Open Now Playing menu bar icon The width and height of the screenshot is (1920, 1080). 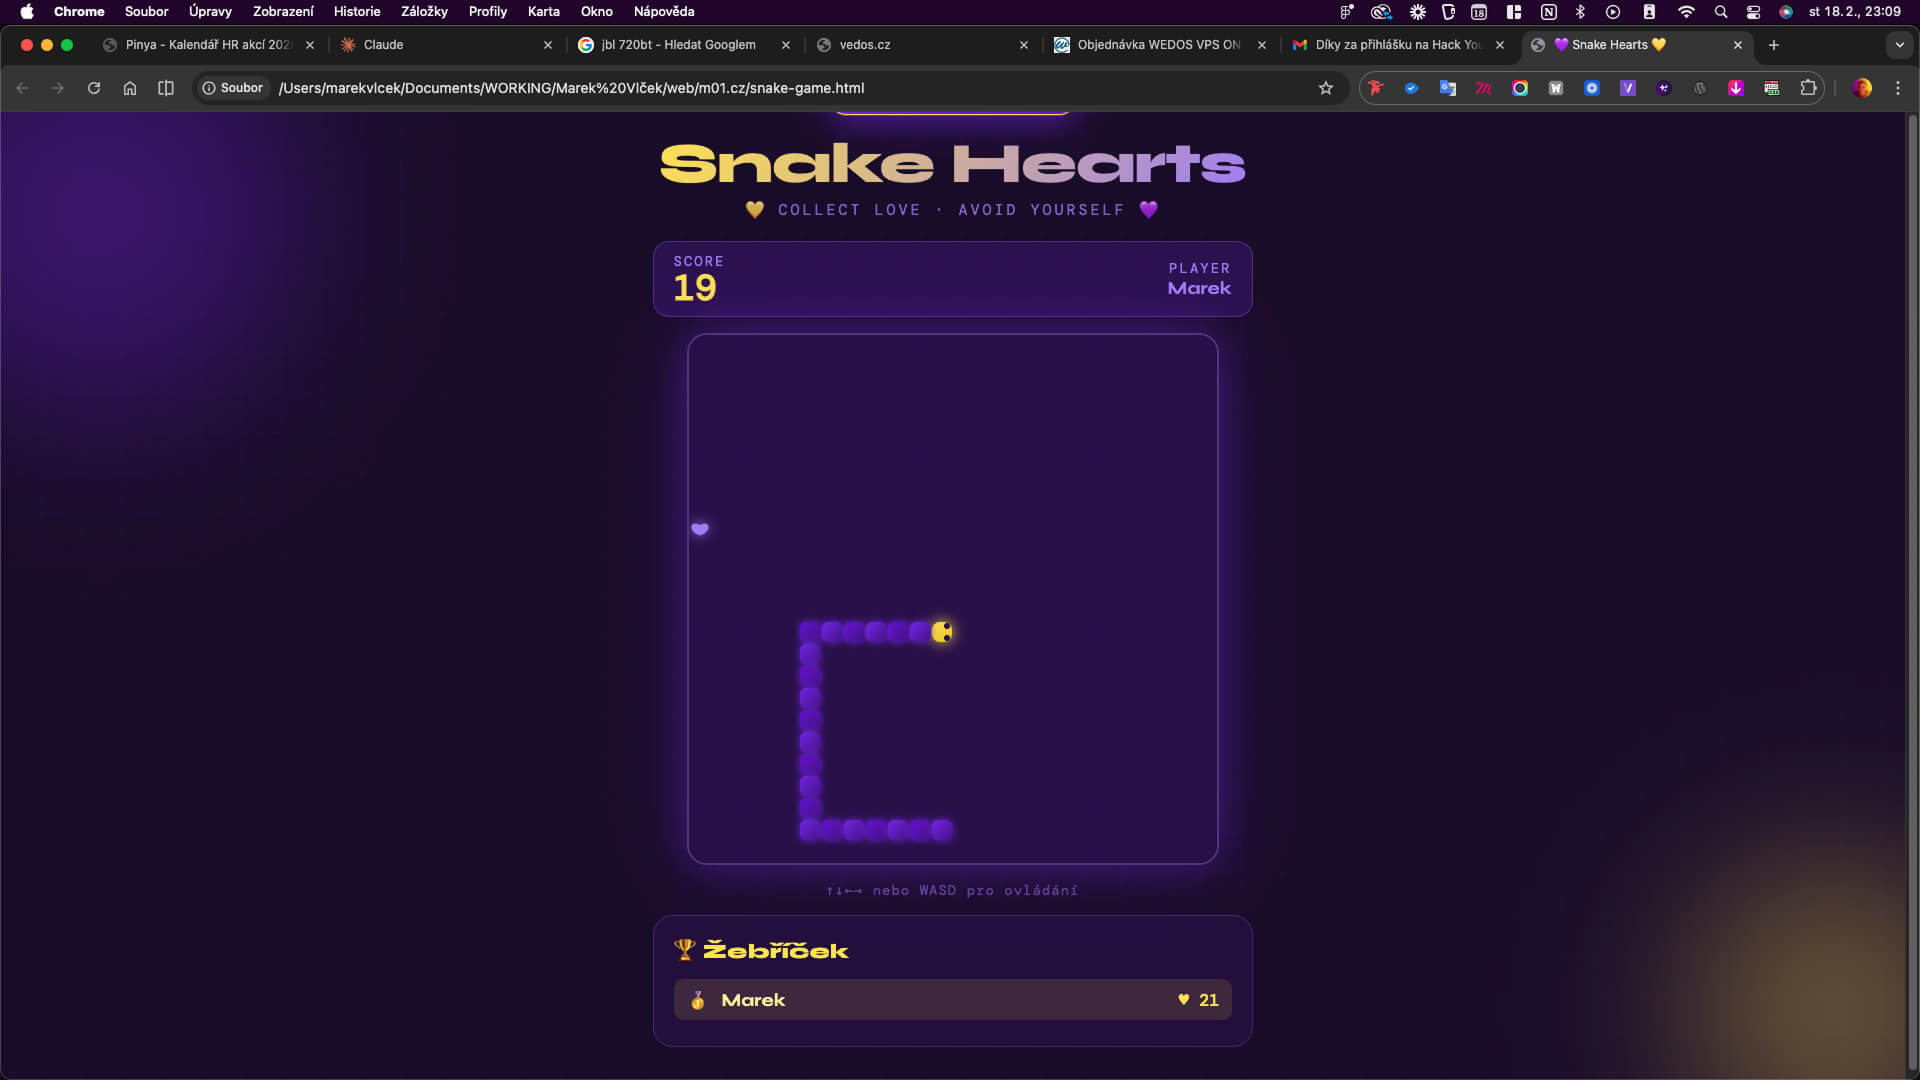pyautogui.click(x=1613, y=12)
